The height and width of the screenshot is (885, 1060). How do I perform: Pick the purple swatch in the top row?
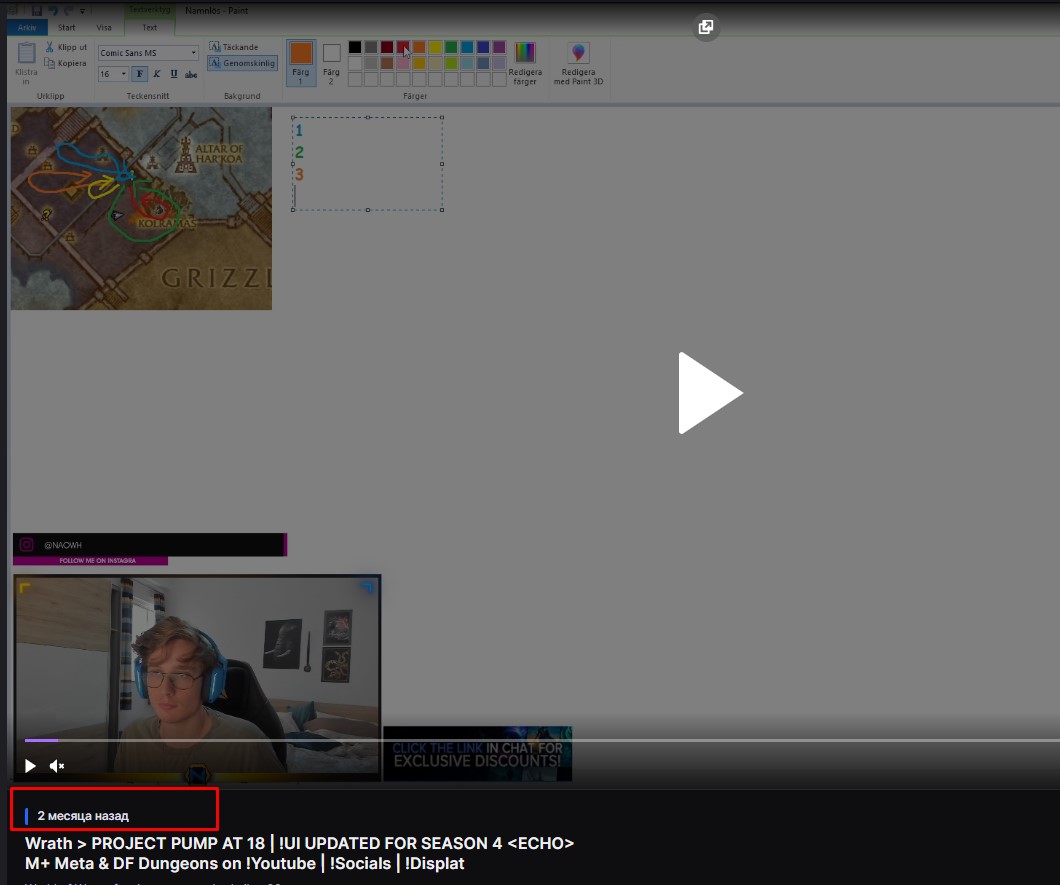coord(499,47)
